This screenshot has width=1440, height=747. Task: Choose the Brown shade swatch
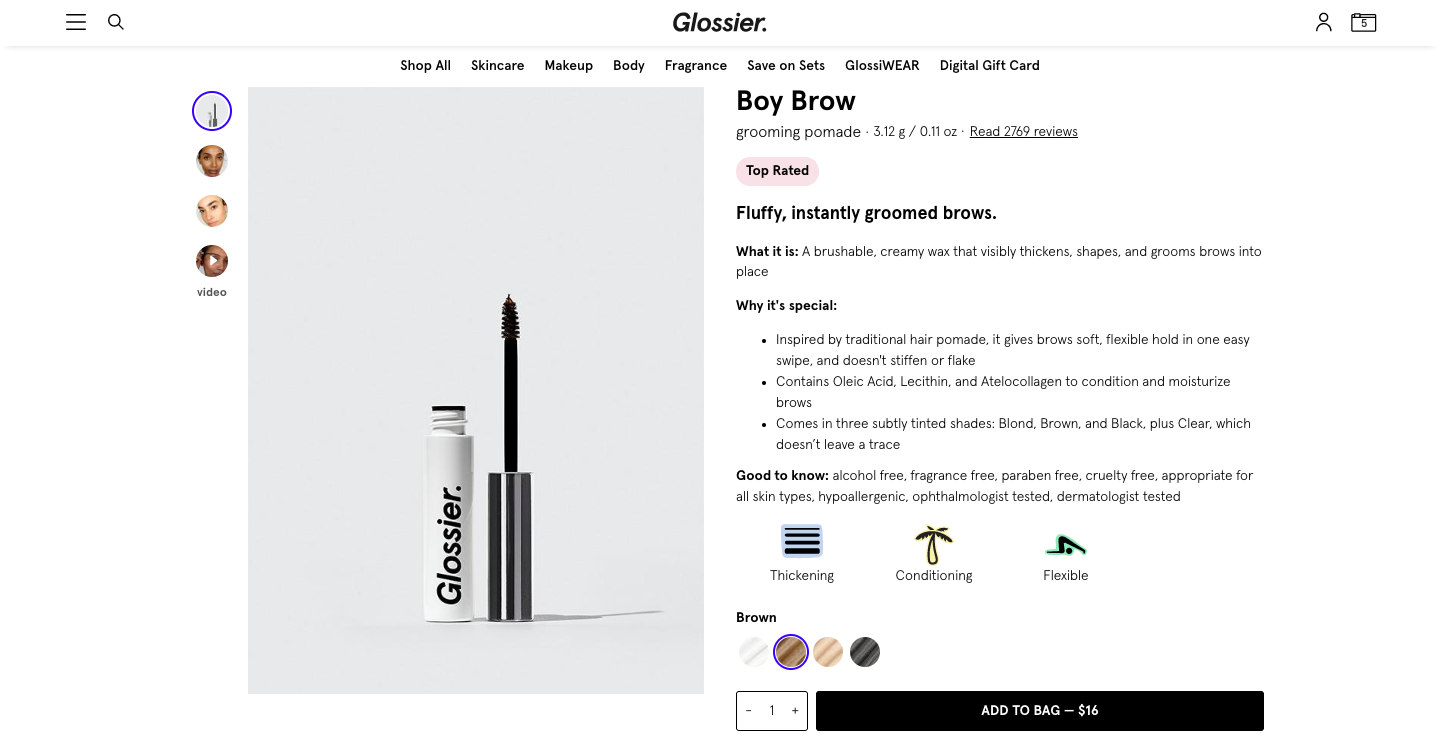tap(791, 653)
